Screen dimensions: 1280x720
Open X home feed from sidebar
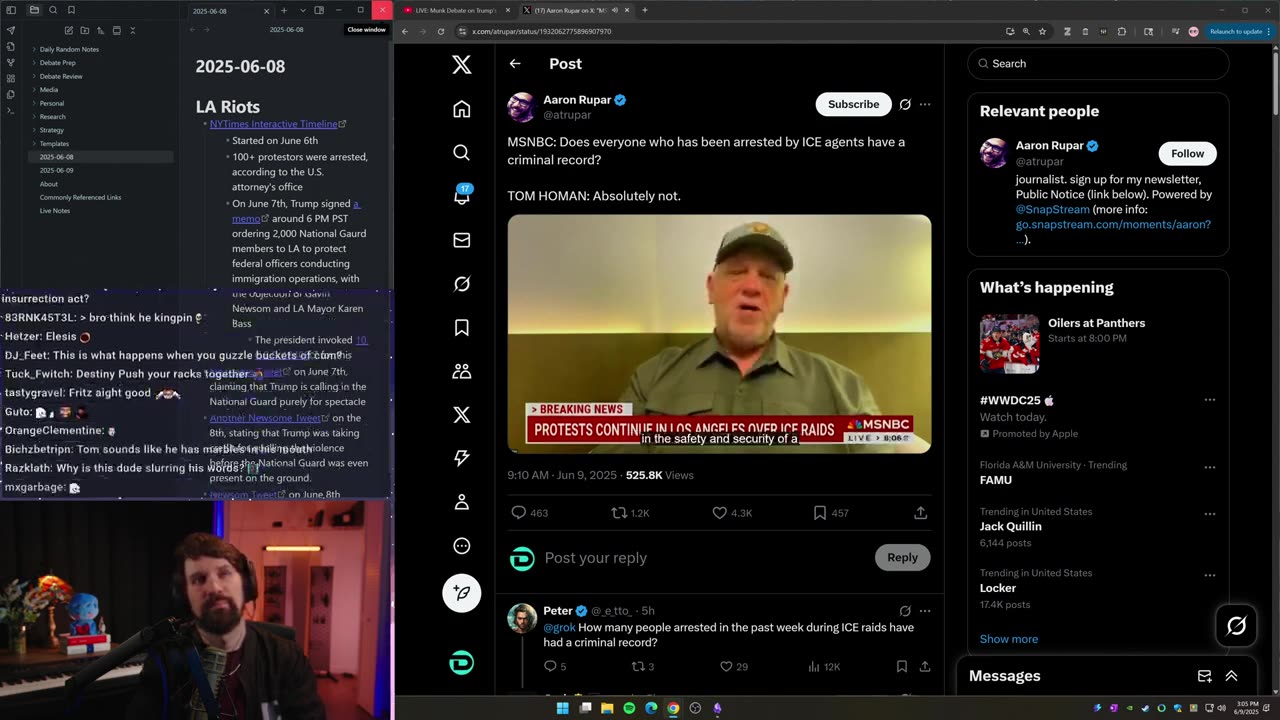point(461,109)
